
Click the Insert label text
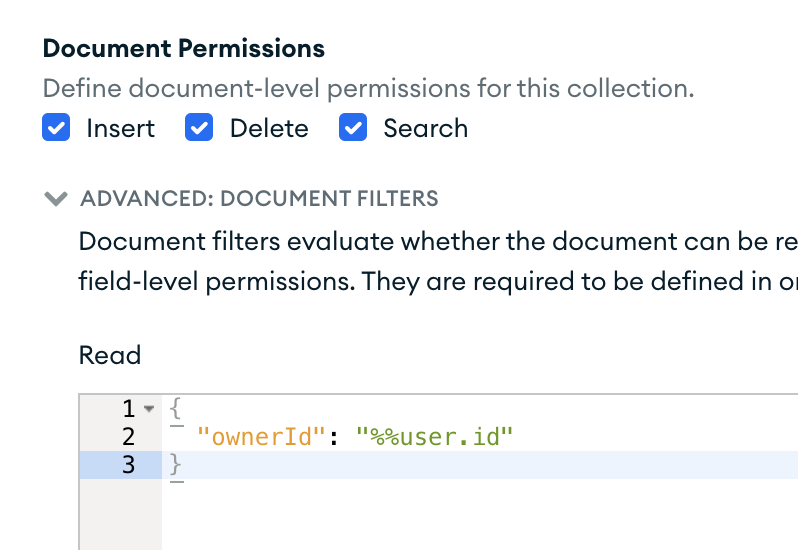click(120, 128)
